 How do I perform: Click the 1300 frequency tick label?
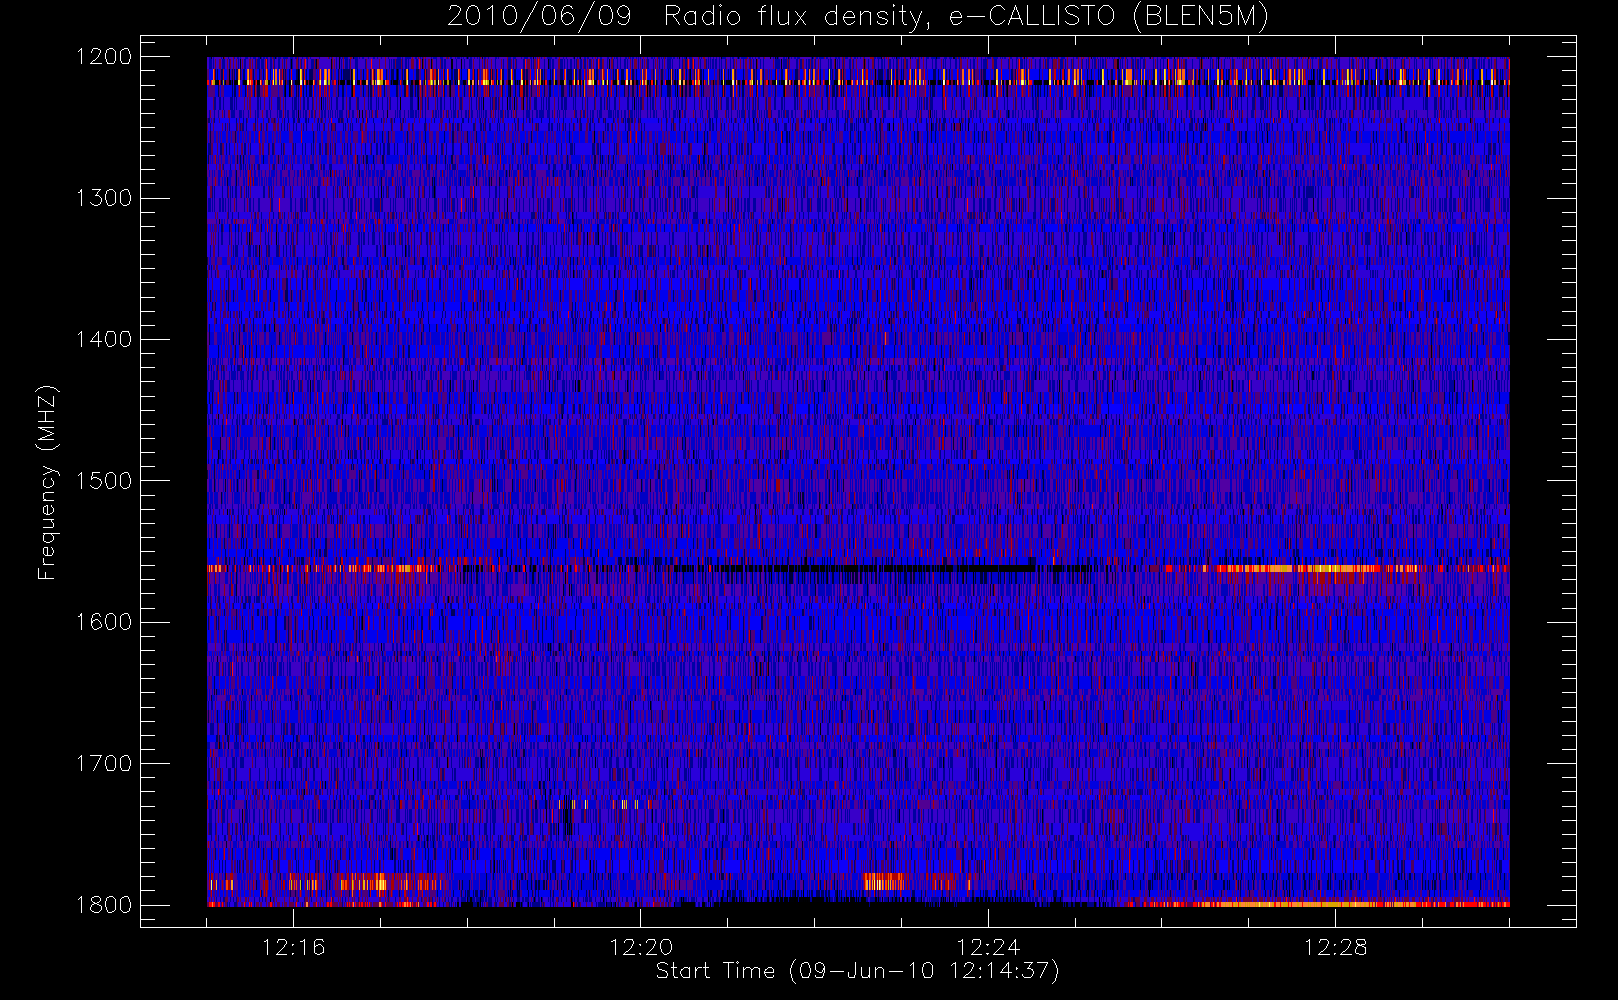click(x=104, y=198)
